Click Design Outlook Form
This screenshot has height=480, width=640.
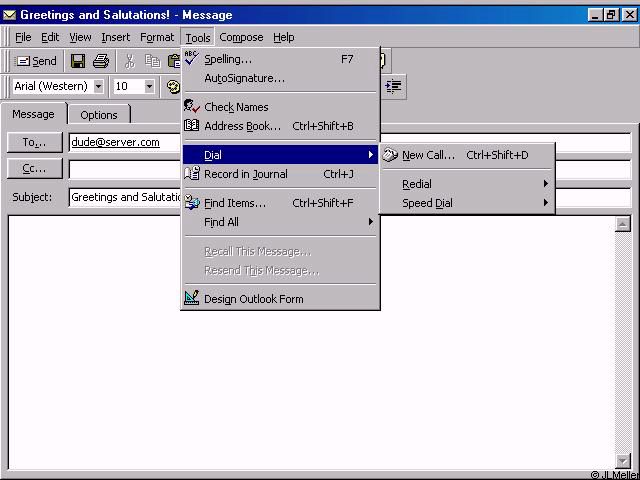(280, 299)
